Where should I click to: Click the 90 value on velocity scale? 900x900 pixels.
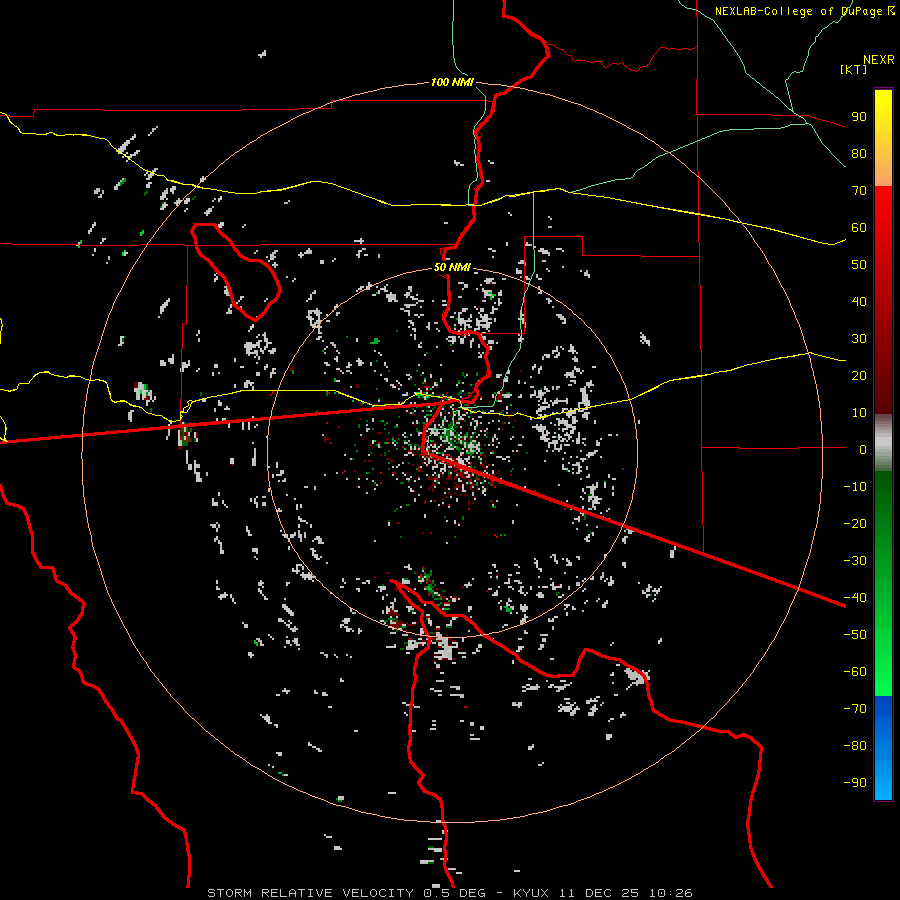(859, 117)
